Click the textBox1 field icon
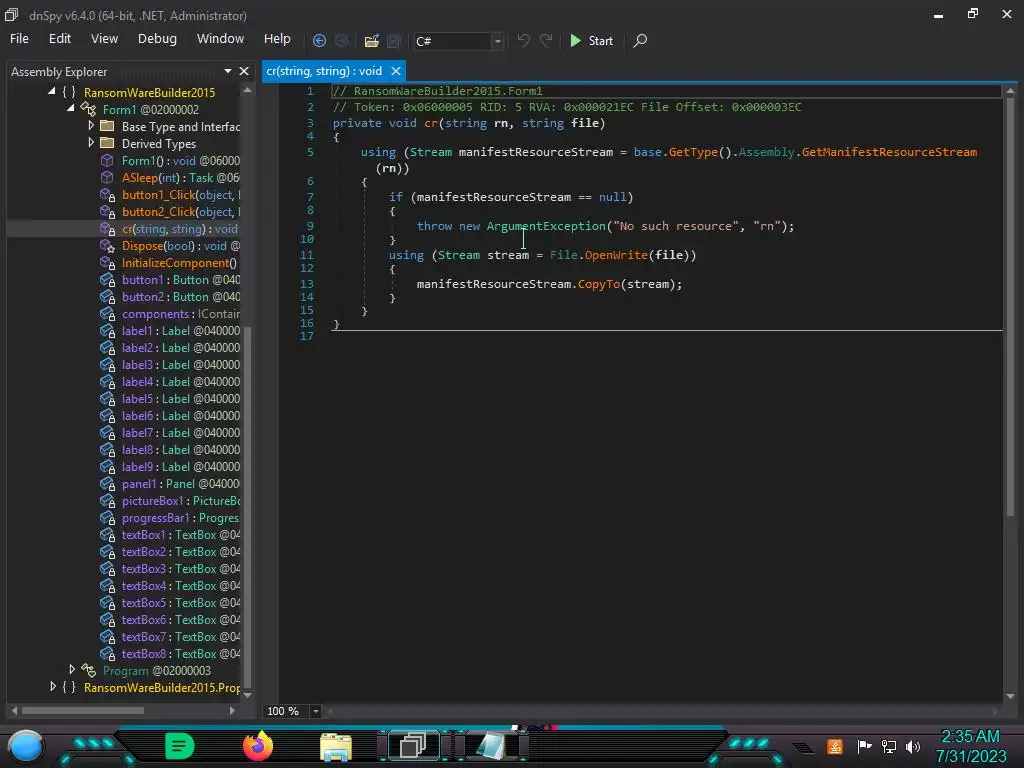The image size is (1024, 768). (107, 534)
